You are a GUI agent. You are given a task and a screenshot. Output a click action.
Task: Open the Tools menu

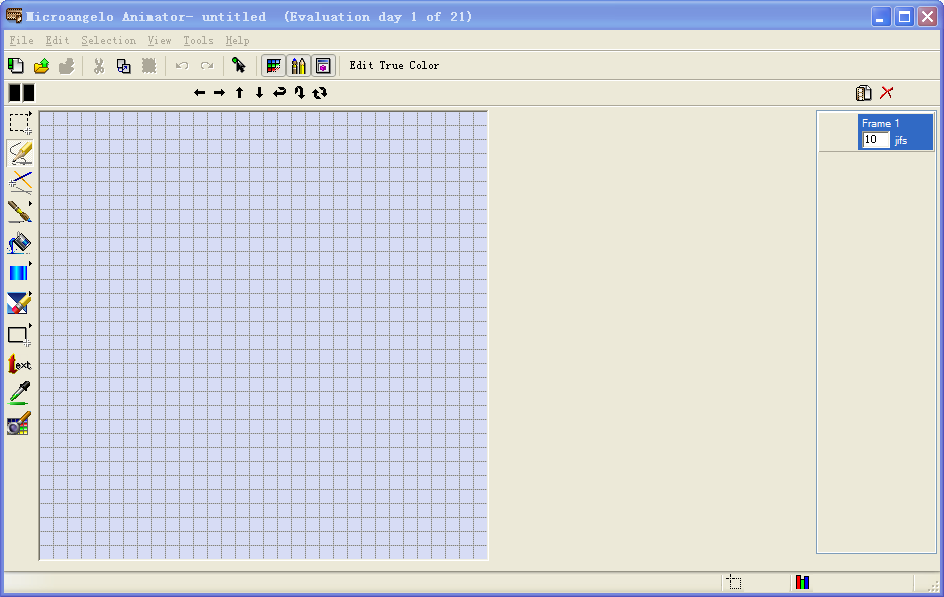click(x=198, y=41)
